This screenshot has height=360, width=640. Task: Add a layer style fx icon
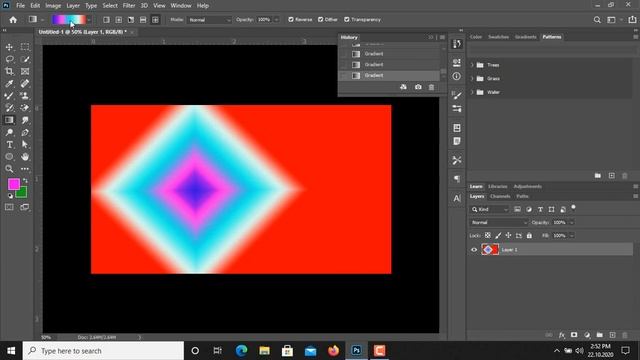pyautogui.click(x=562, y=335)
